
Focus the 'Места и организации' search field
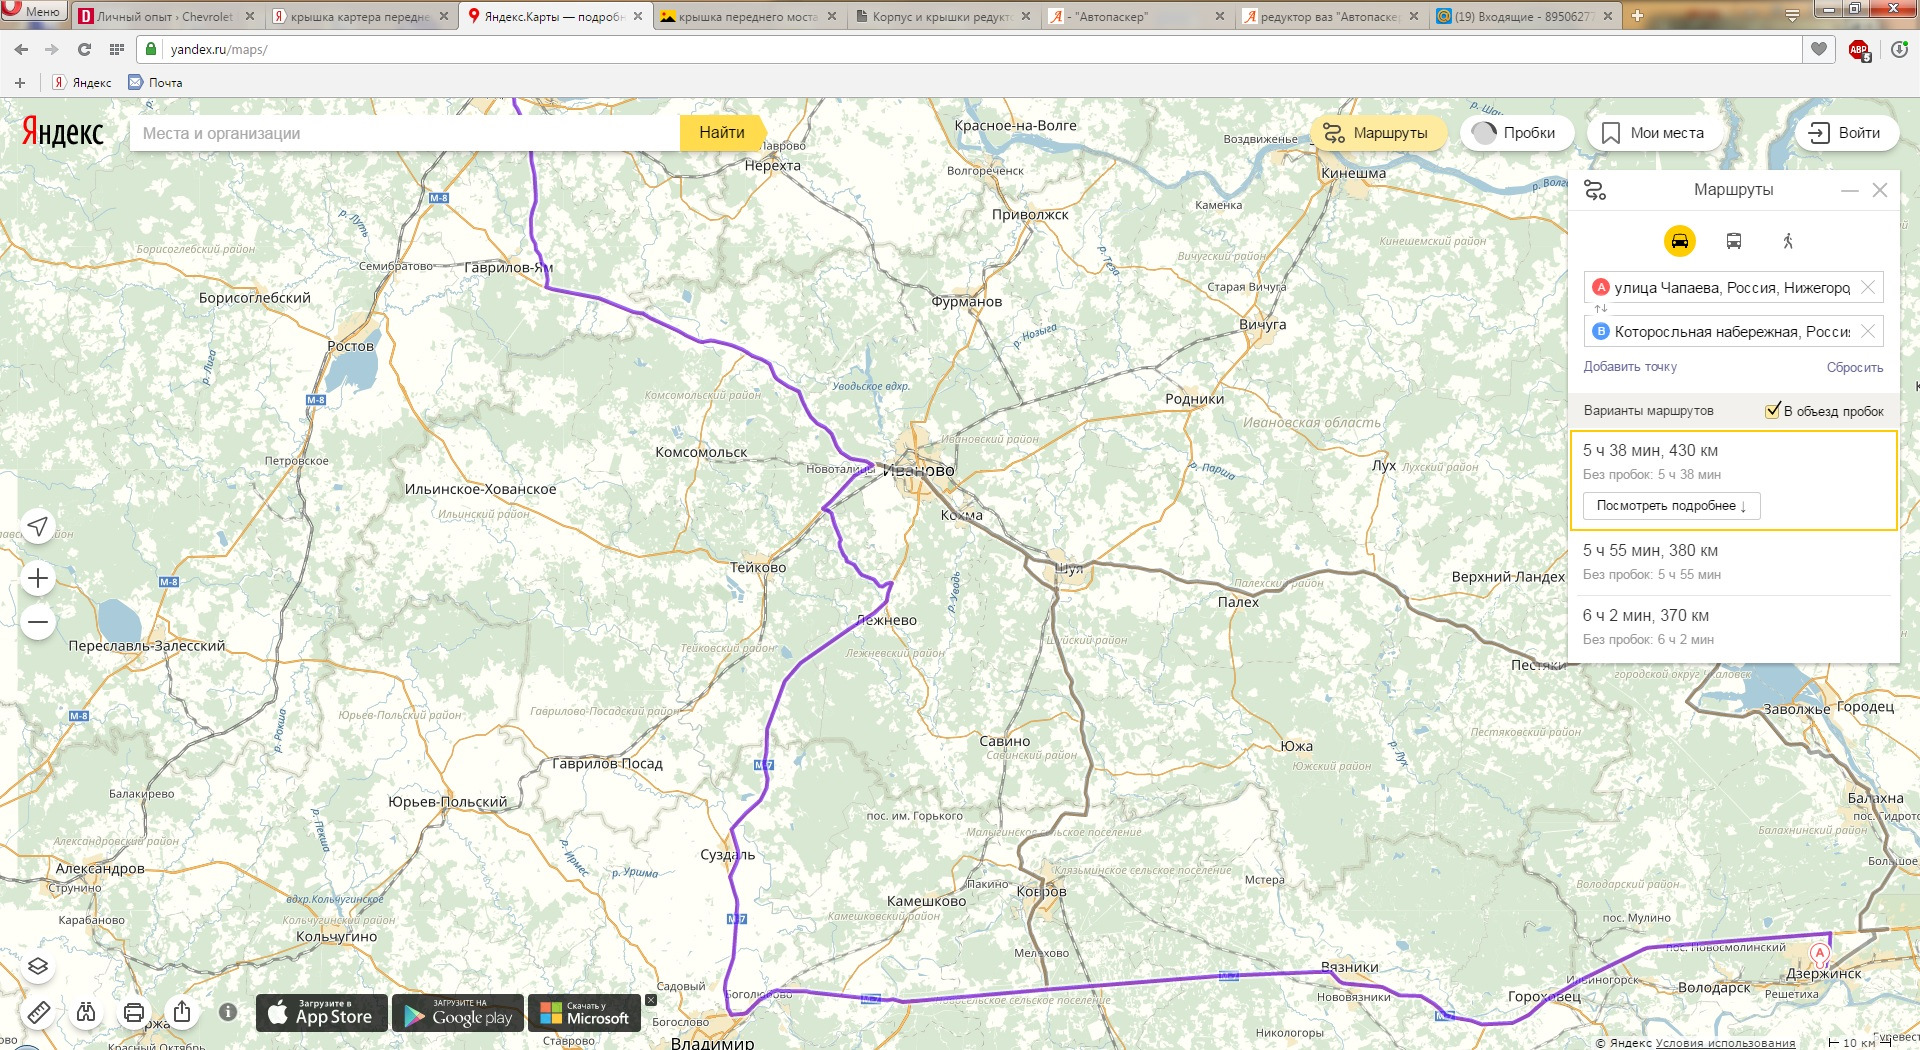404,133
